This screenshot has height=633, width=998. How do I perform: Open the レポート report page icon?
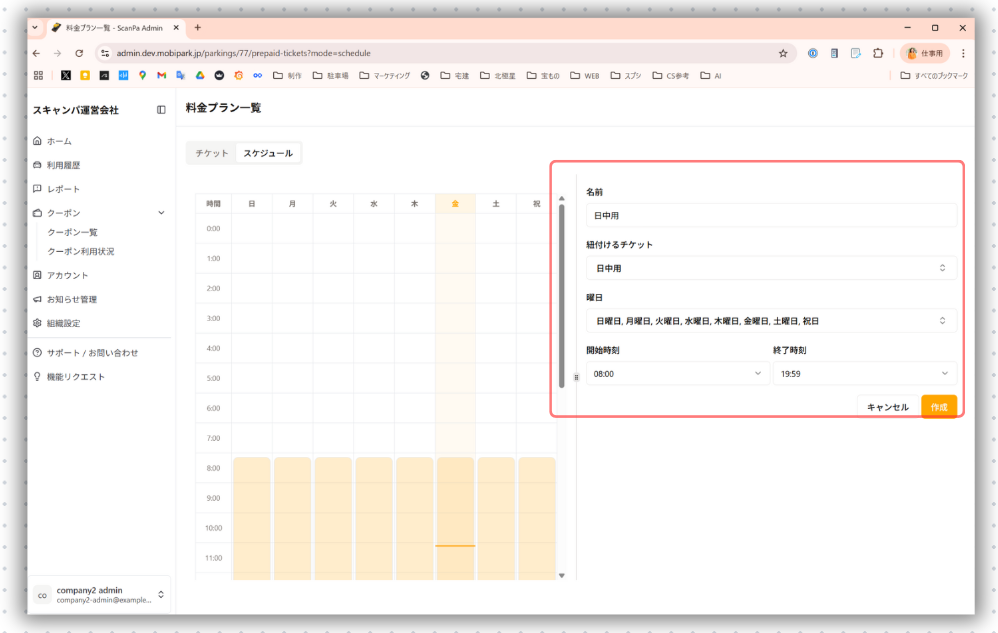pos(38,189)
